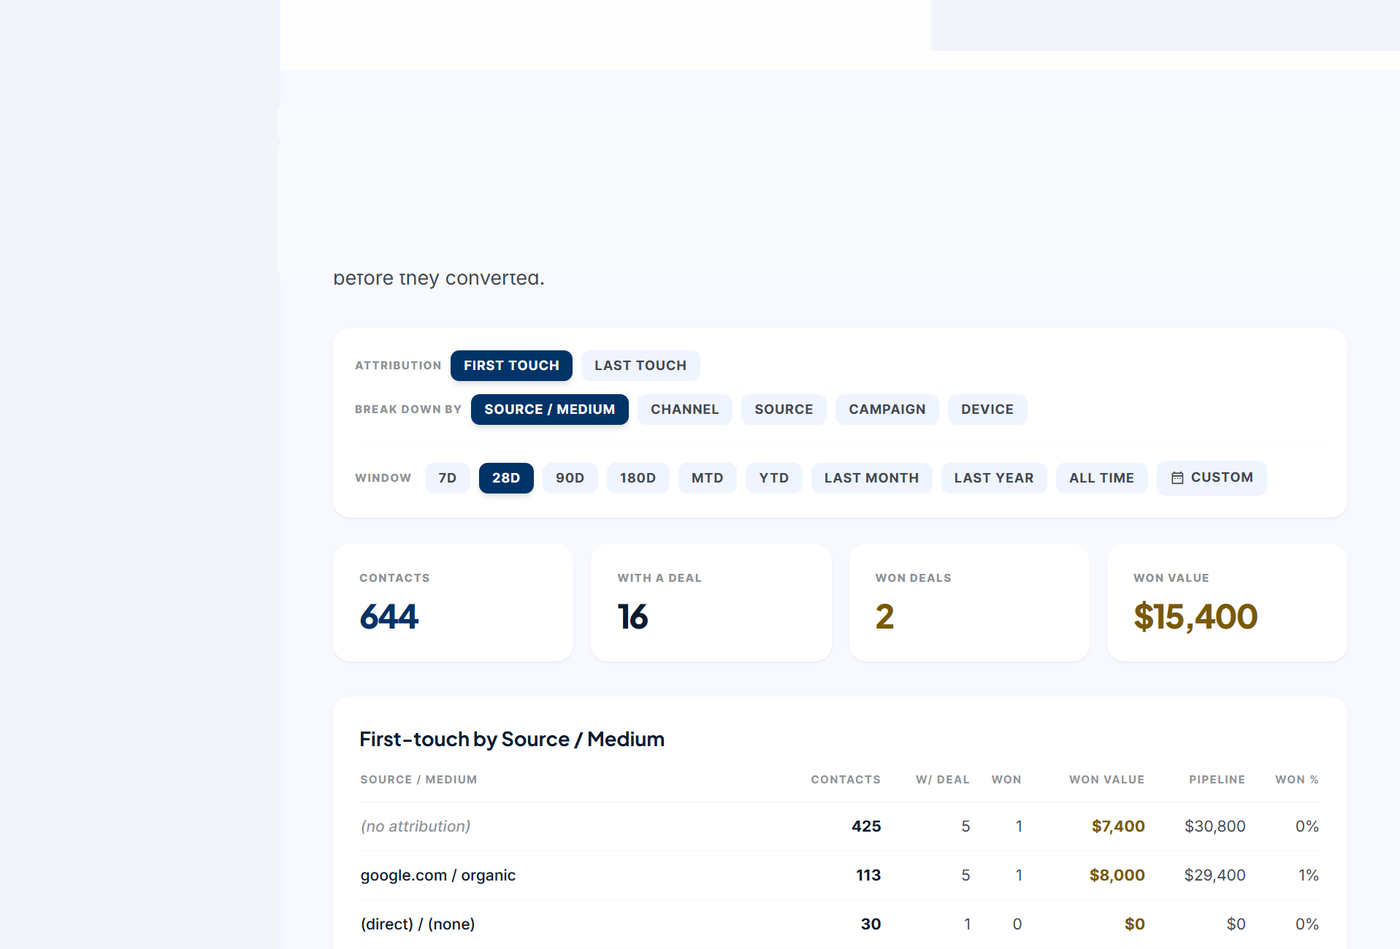
Task: Break down by Campaign
Action: tap(887, 410)
